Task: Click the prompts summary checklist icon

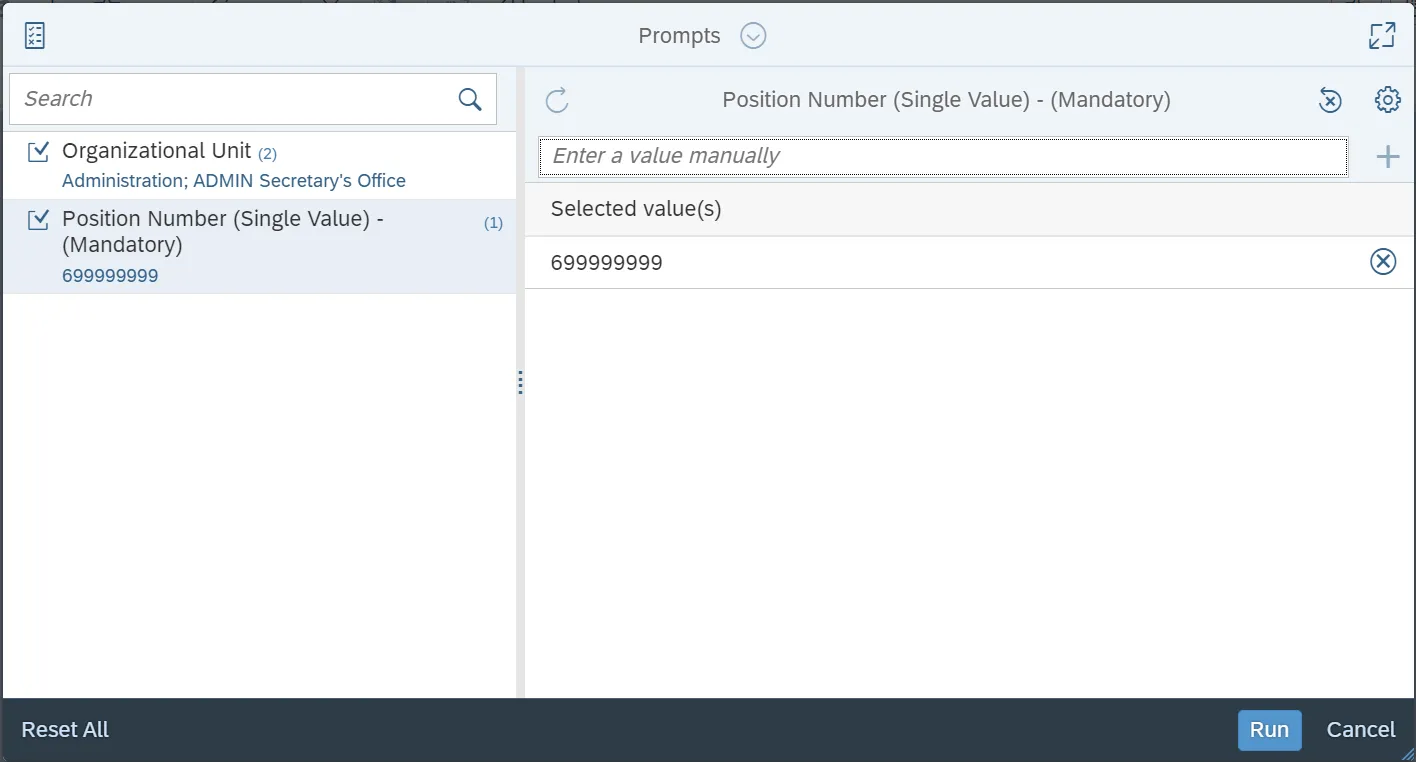Action: coord(35,36)
